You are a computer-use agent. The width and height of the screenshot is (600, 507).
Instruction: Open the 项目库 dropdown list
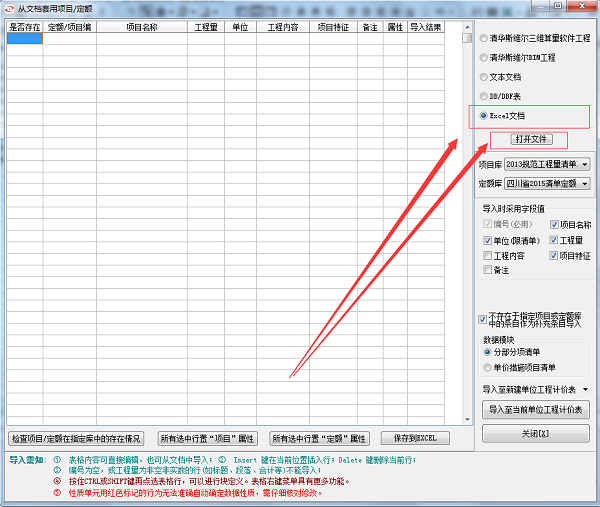(x=585, y=165)
